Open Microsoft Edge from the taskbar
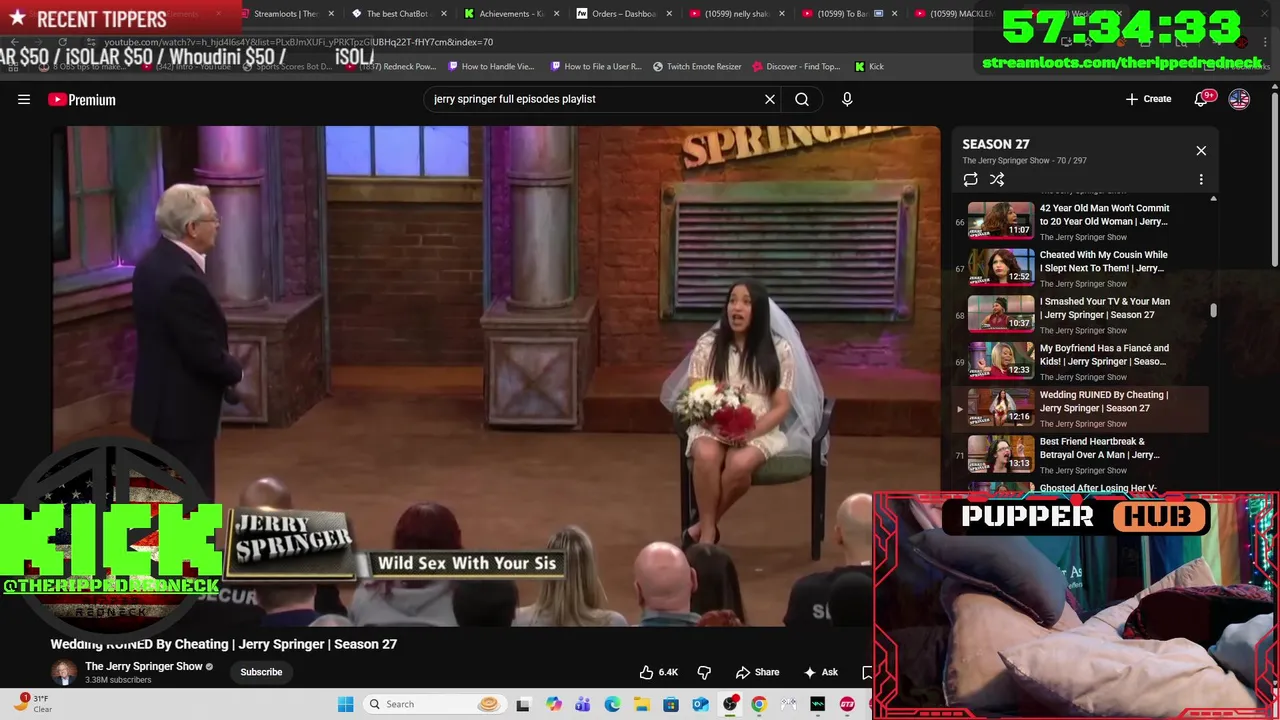This screenshot has height=720, width=1280. click(x=612, y=704)
